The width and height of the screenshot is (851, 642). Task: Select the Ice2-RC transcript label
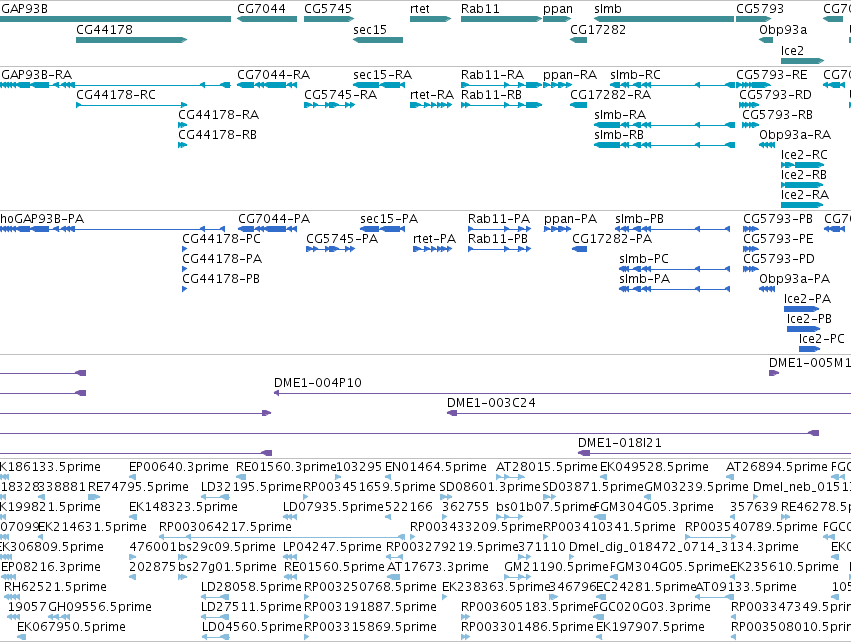coord(804,155)
